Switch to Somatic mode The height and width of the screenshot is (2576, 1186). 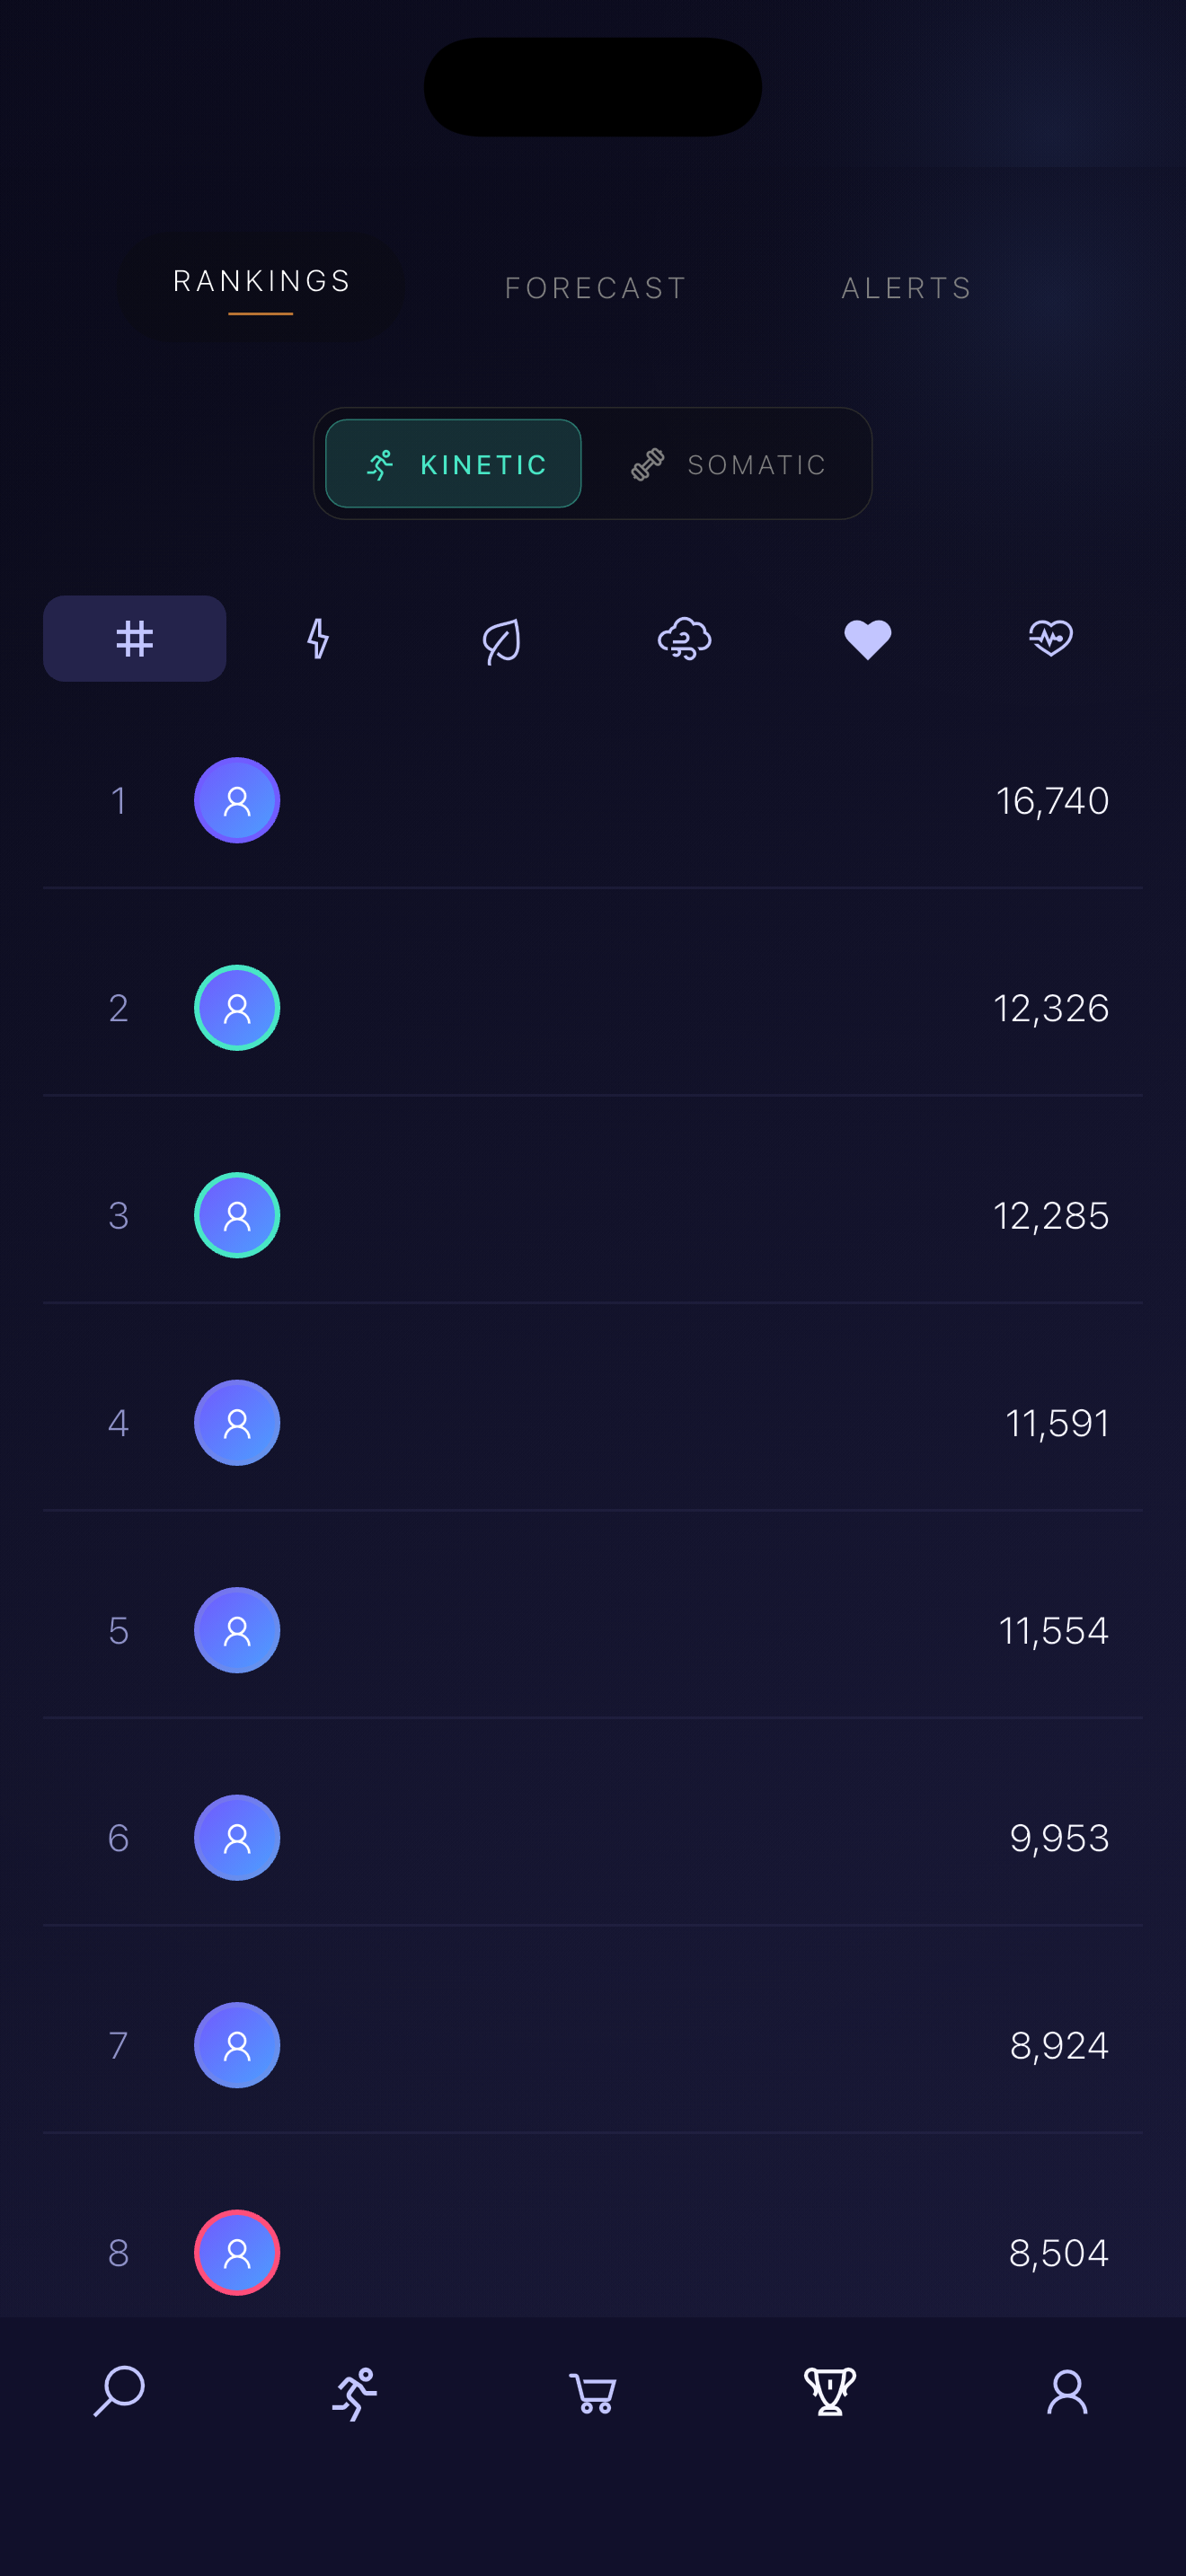(729, 464)
